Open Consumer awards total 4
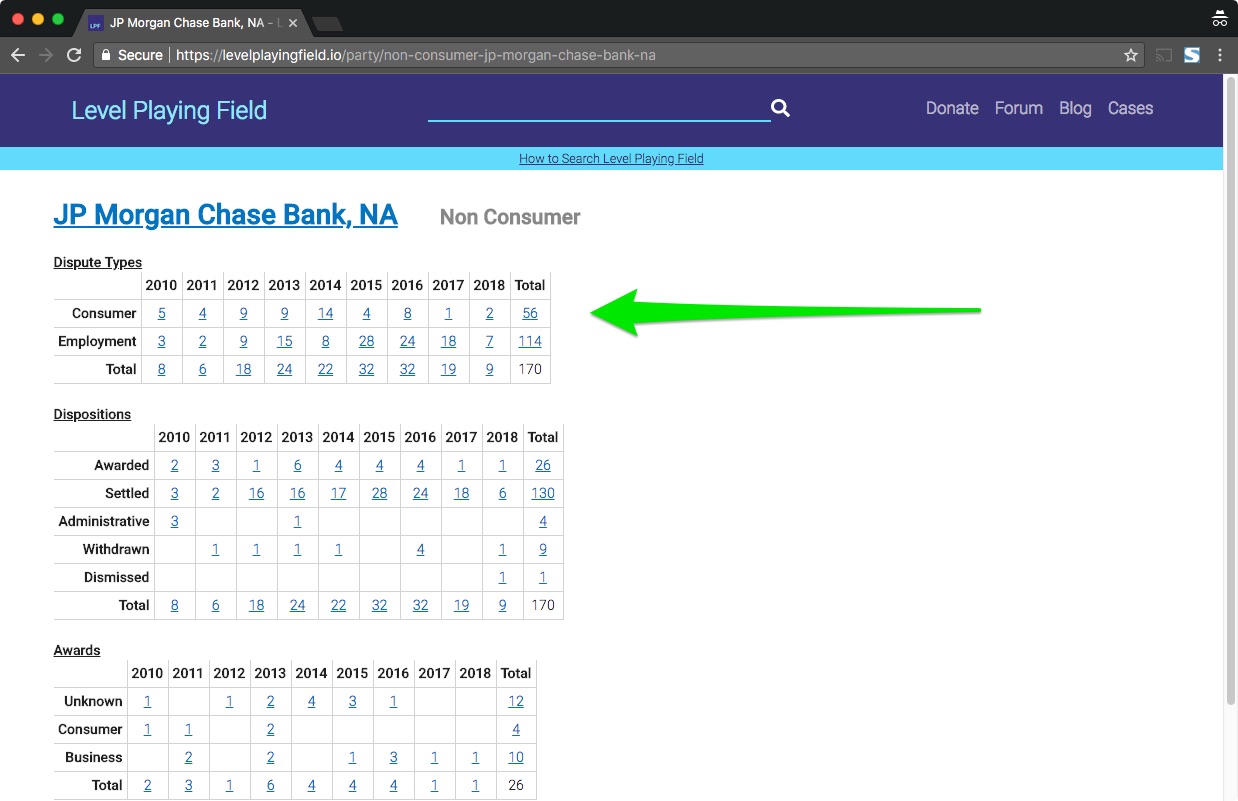This screenshot has height=801, width=1238. 516,729
